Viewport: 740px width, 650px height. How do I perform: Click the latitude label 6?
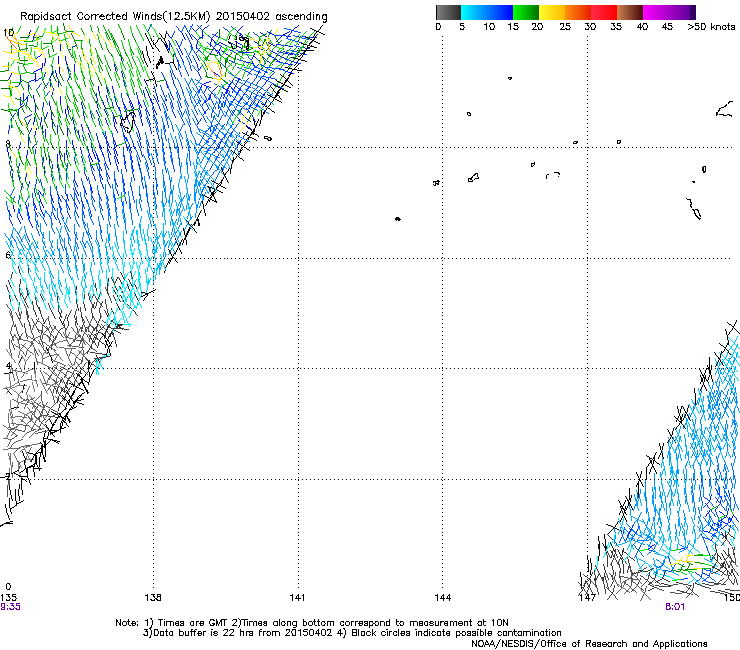coord(8,255)
